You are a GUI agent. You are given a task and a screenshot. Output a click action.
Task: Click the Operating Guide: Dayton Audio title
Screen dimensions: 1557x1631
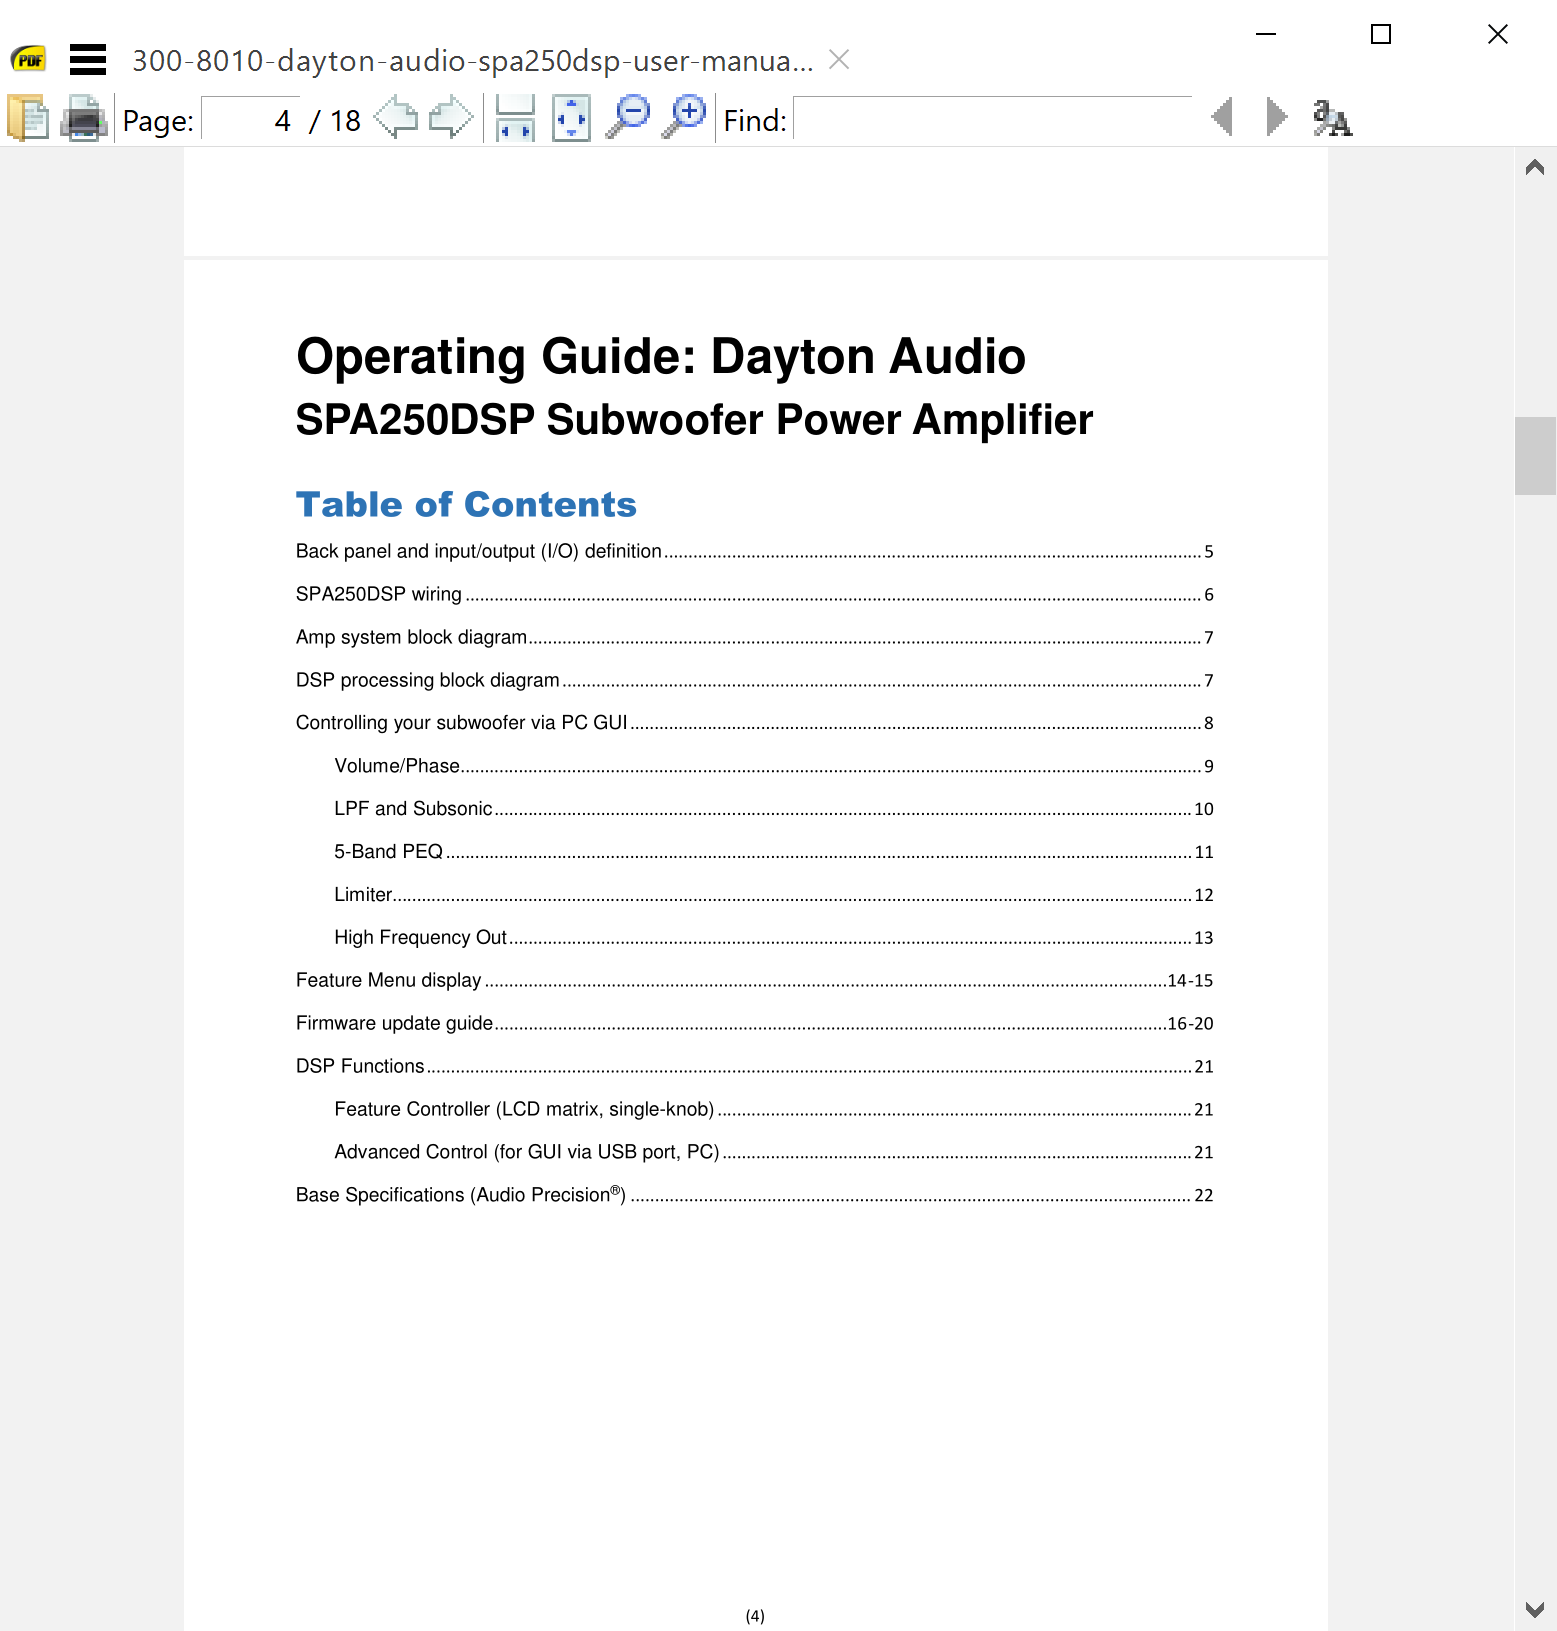tap(661, 357)
